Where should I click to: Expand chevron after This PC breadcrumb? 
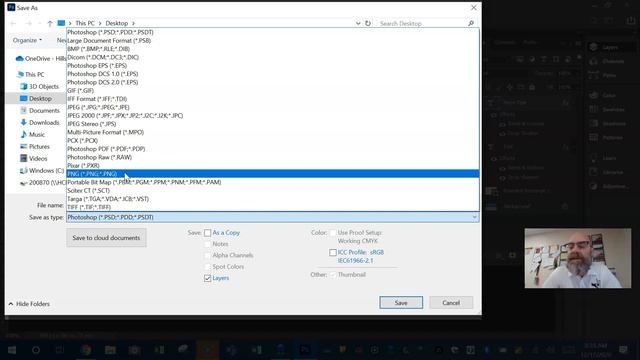(100, 23)
